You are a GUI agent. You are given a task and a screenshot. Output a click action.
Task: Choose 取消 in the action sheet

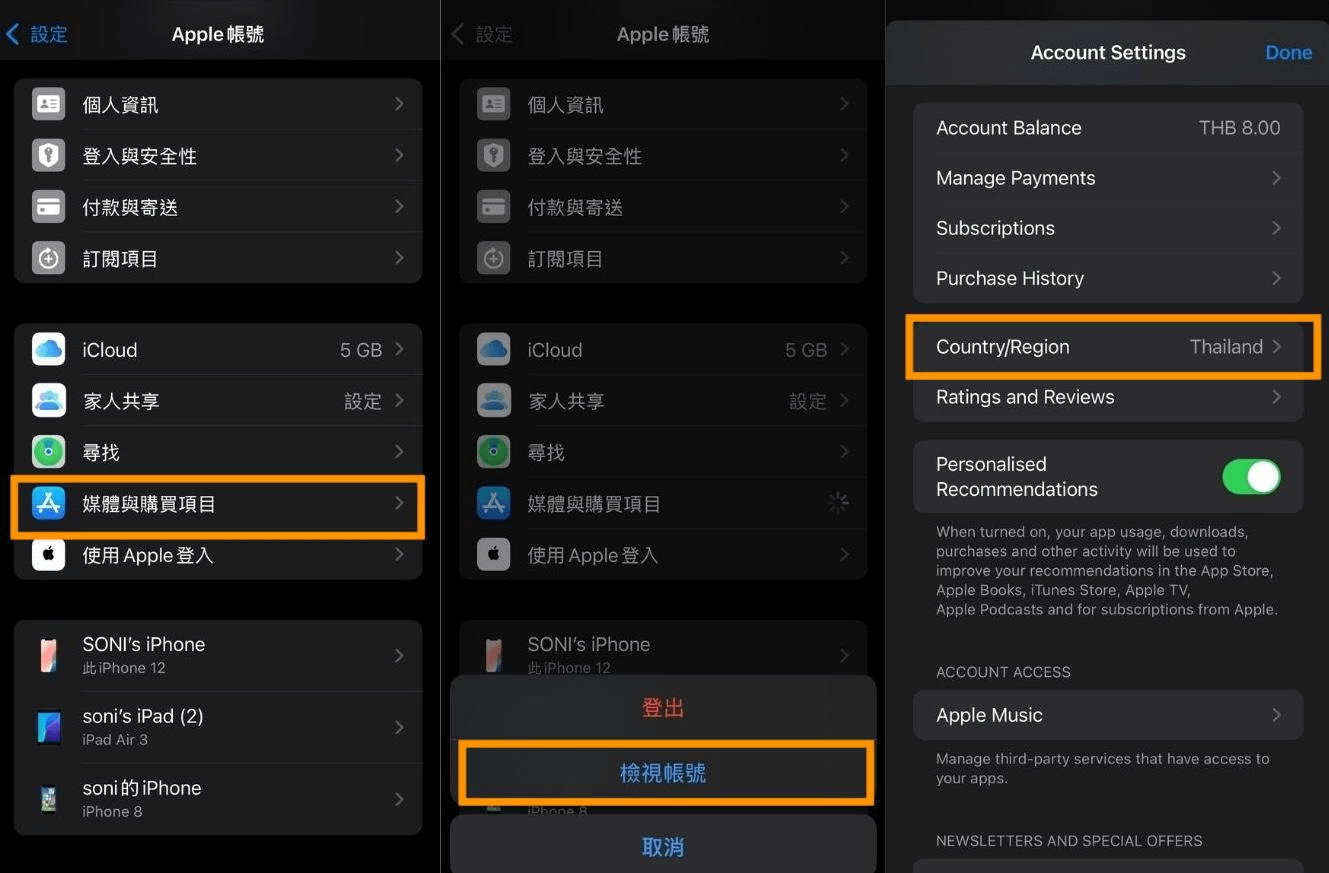pos(663,847)
